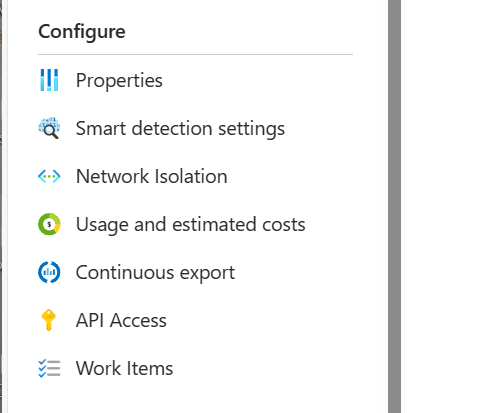Open the Work Items text link
Viewport: 497px width, 413px height.
[124, 368]
